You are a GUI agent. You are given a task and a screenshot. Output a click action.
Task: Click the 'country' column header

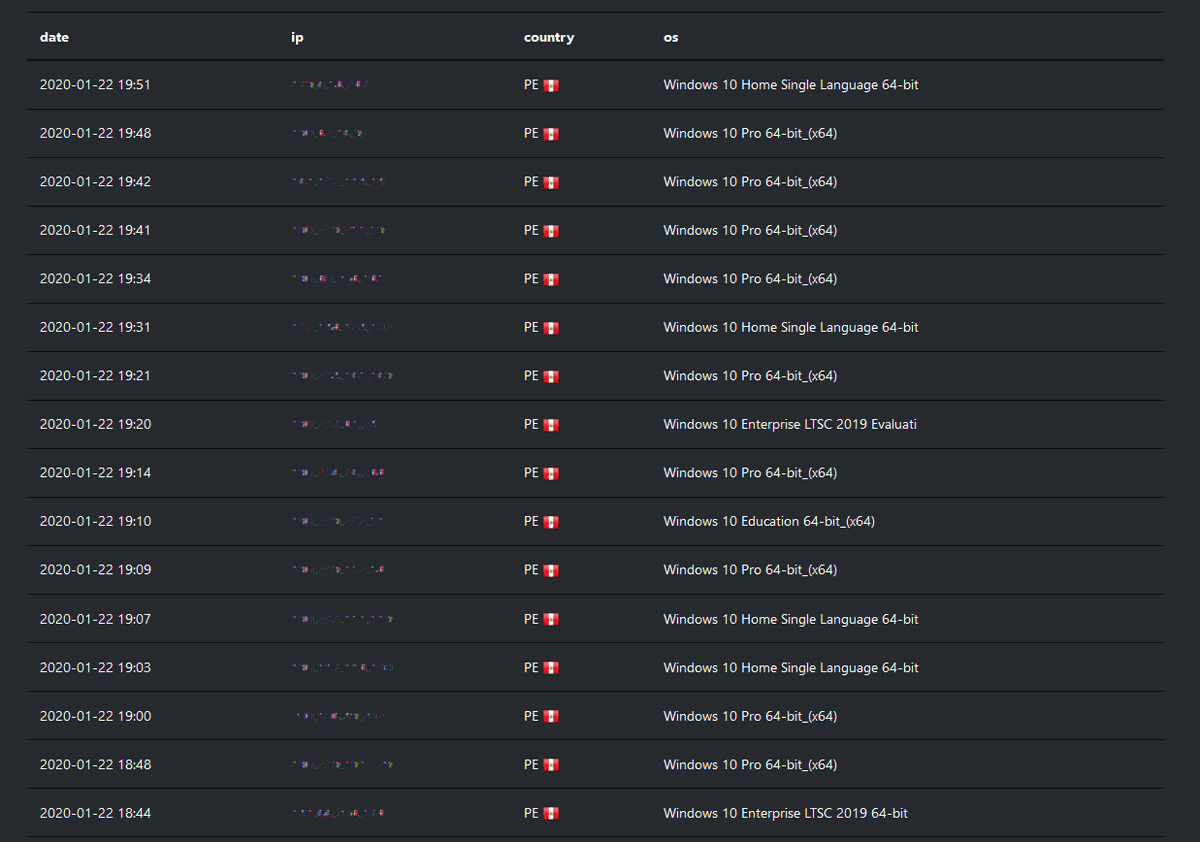click(x=549, y=37)
